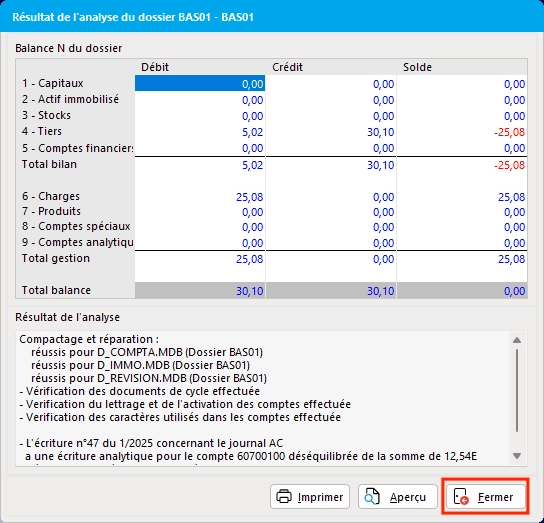The height and width of the screenshot is (523, 544).
Task: Select the Total bilan Solde value -25,08
Action: [x=509, y=165]
